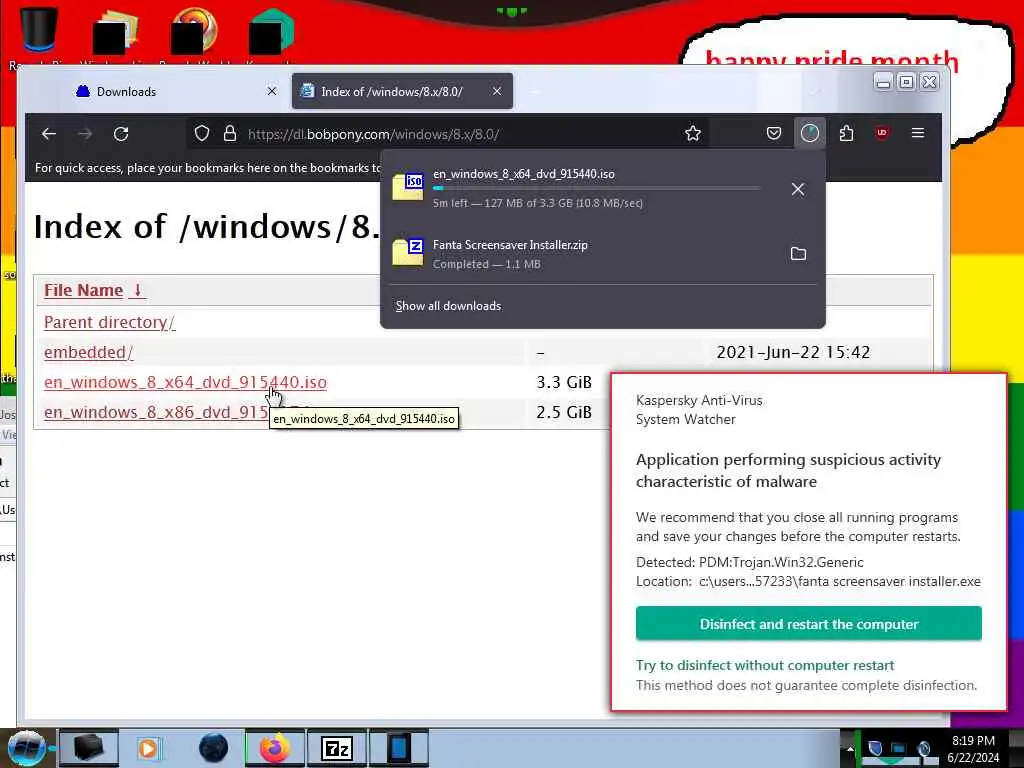Image resolution: width=1024 pixels, height=768 pixels.
Task: Open the Firefox hamburger menu
Action: point(918,133)
